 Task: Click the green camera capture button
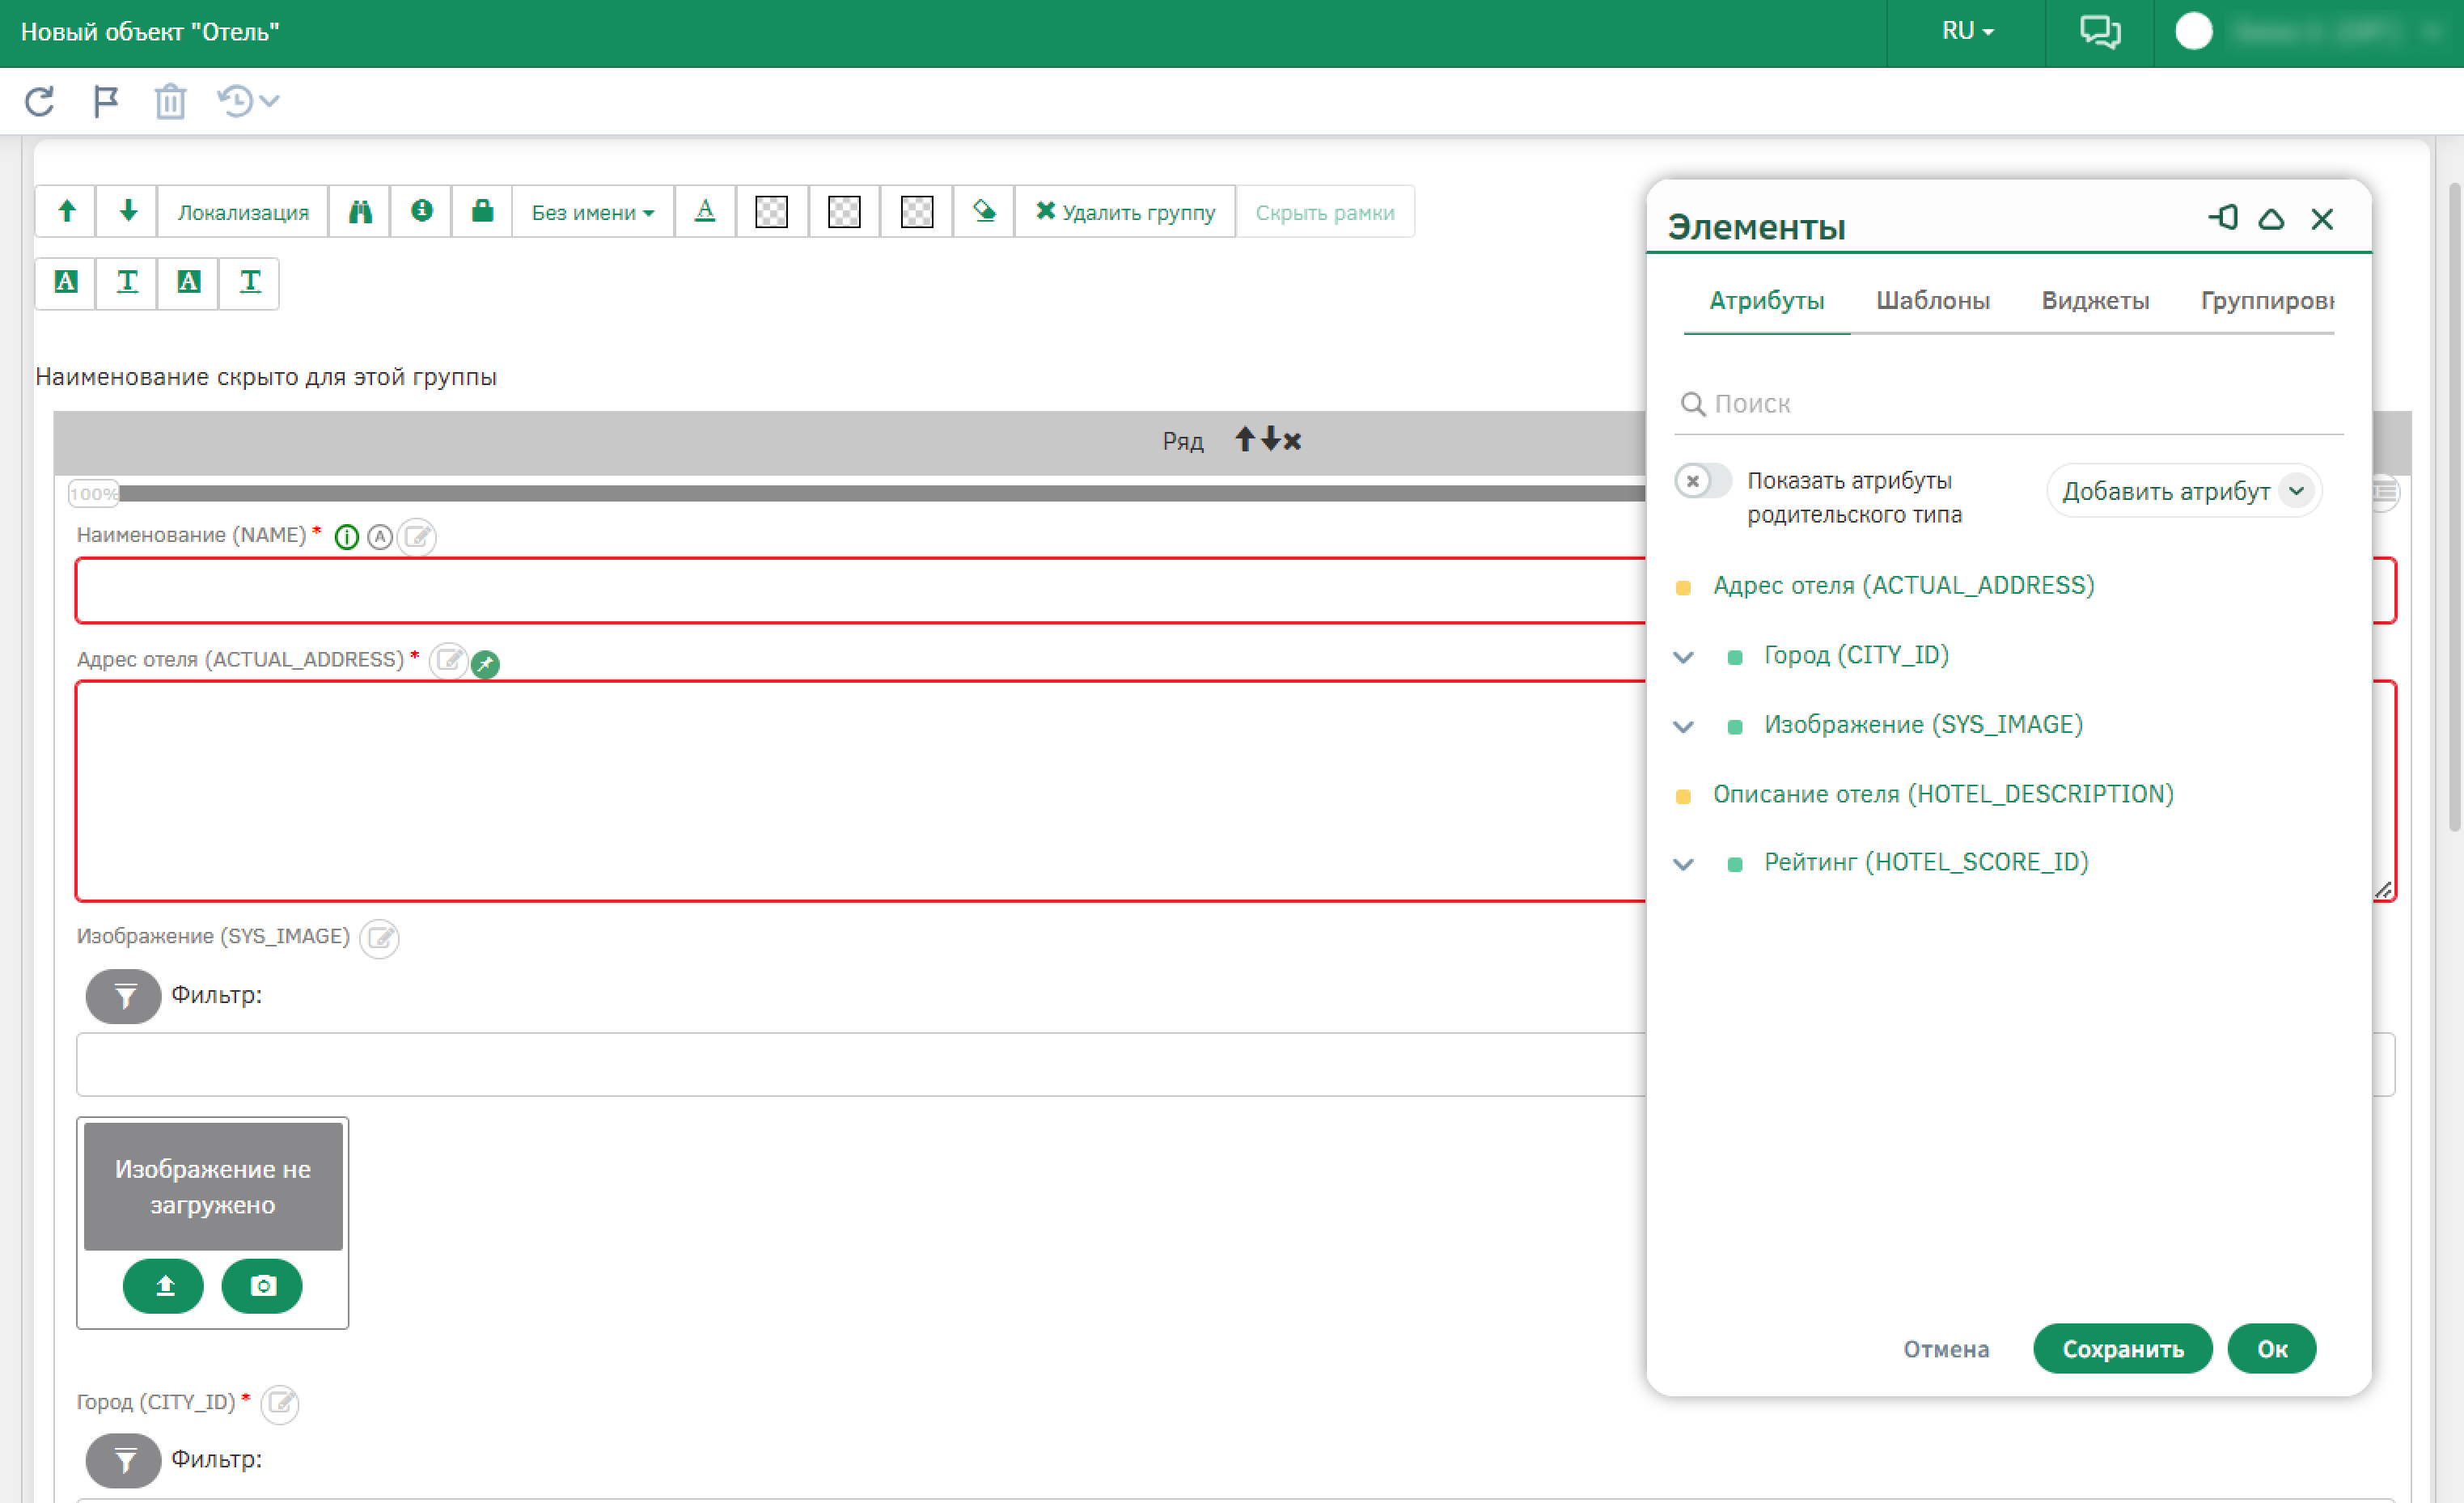coord(262,1285)
